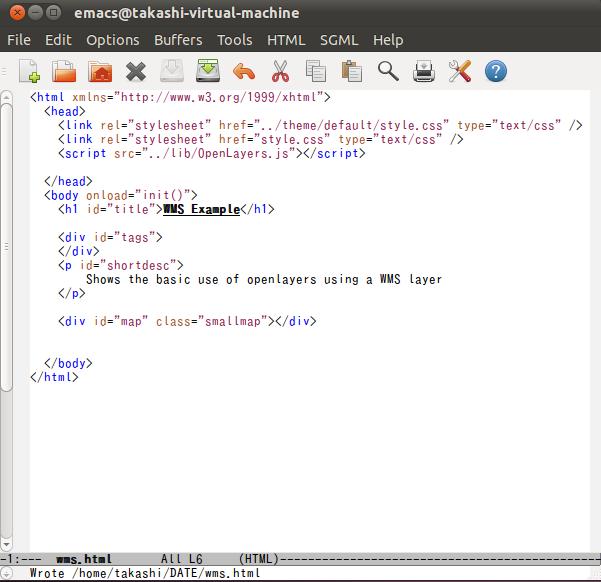Image resolution: width=601 pixels, height=582 pixels.
Task: Open the Preferences tools icon
Action: tap(460, 71)
